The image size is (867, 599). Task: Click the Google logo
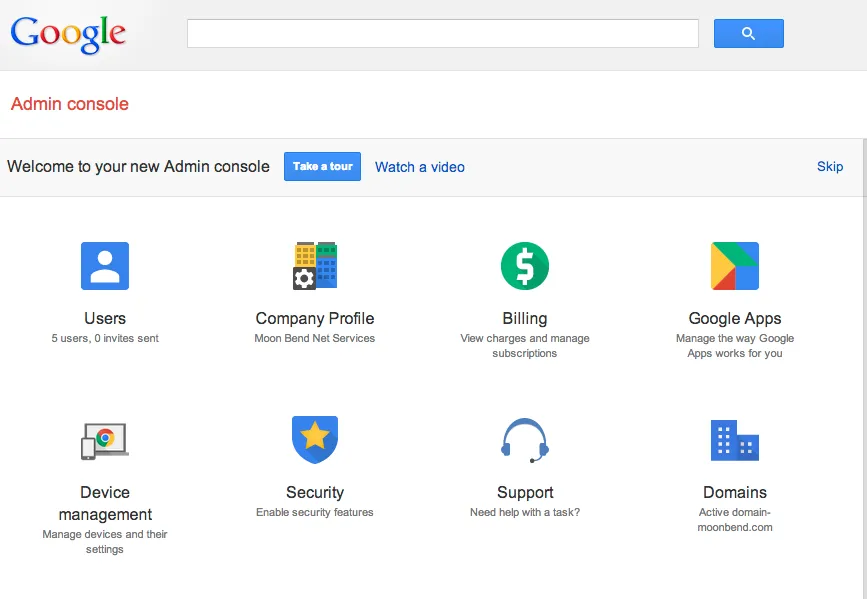(68, 35)
